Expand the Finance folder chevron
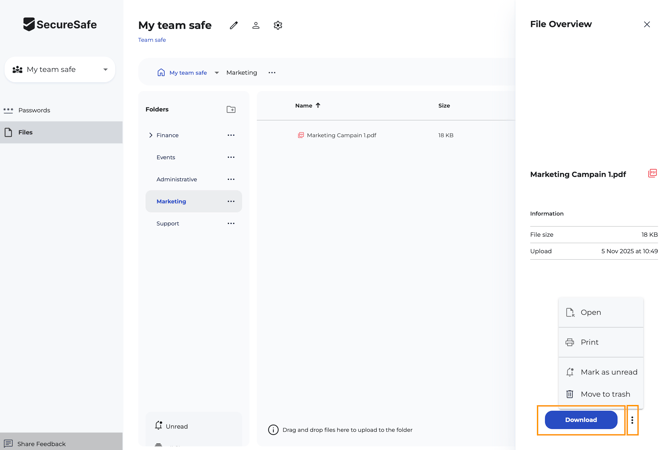The height and width of the screenshot is (450, 670). pyautogui.click(x=151, y=135)
